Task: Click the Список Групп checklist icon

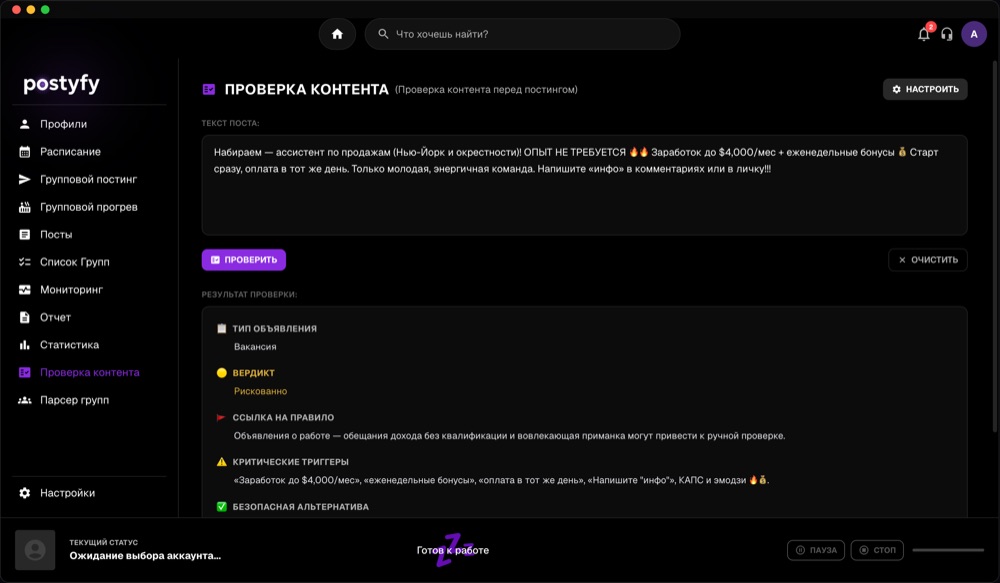Action: point(25,262)
